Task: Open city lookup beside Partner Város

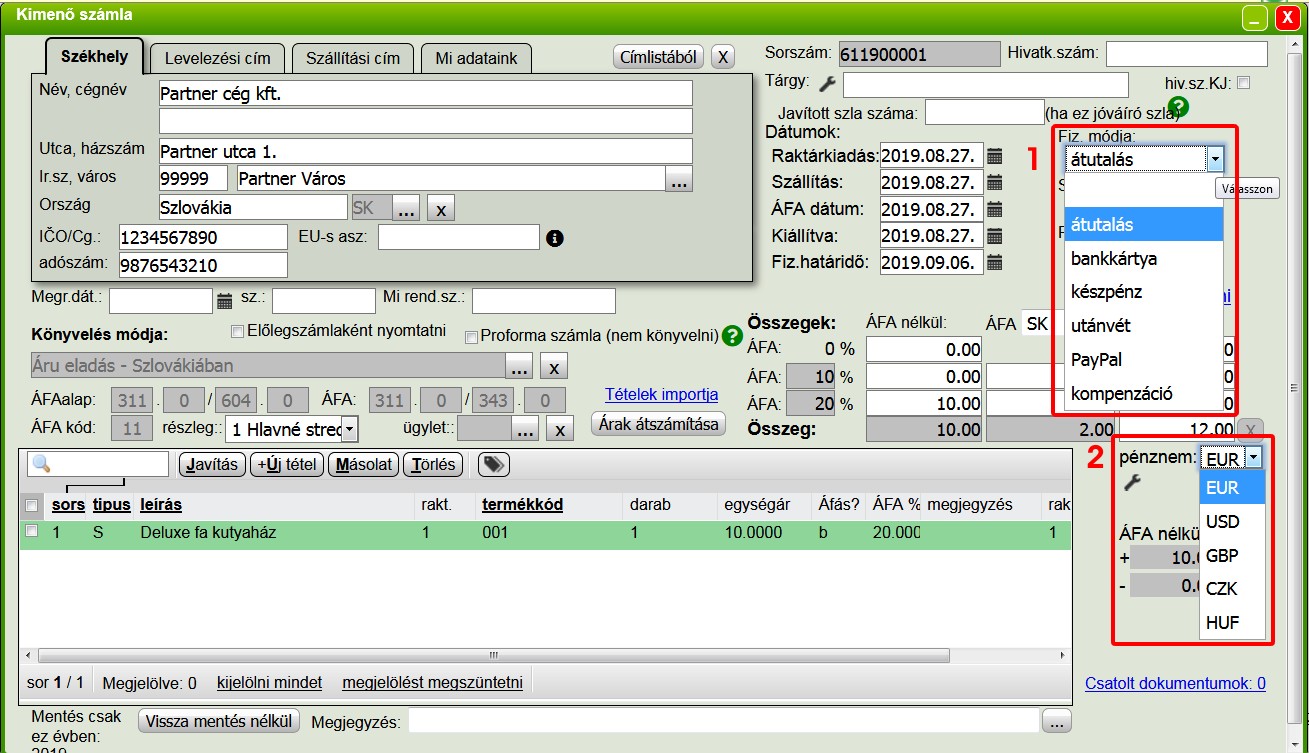Action: 679,180
